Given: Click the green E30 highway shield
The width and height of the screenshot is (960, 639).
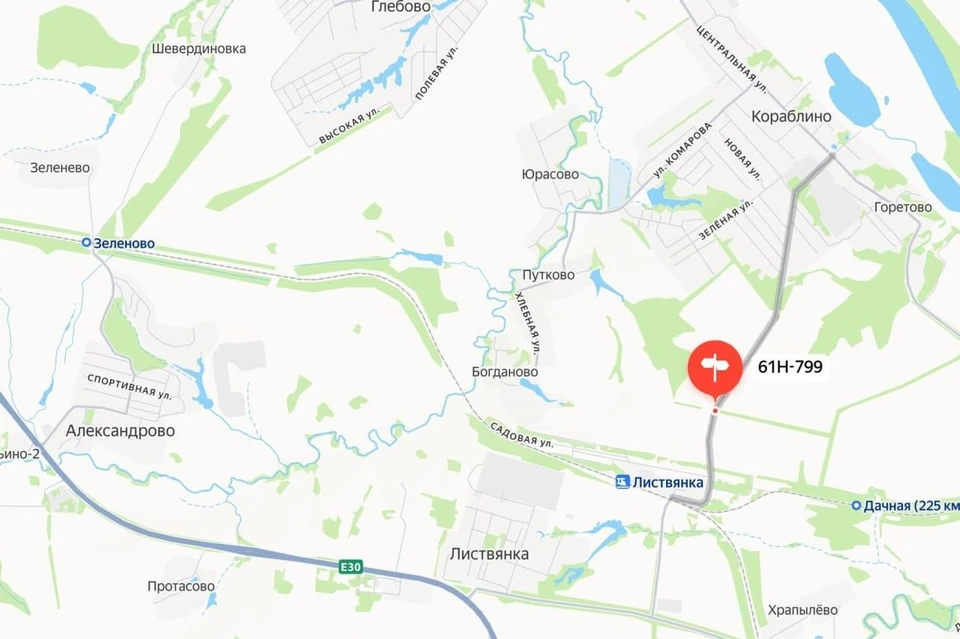Looking at the screenshot, I should 351,567.
